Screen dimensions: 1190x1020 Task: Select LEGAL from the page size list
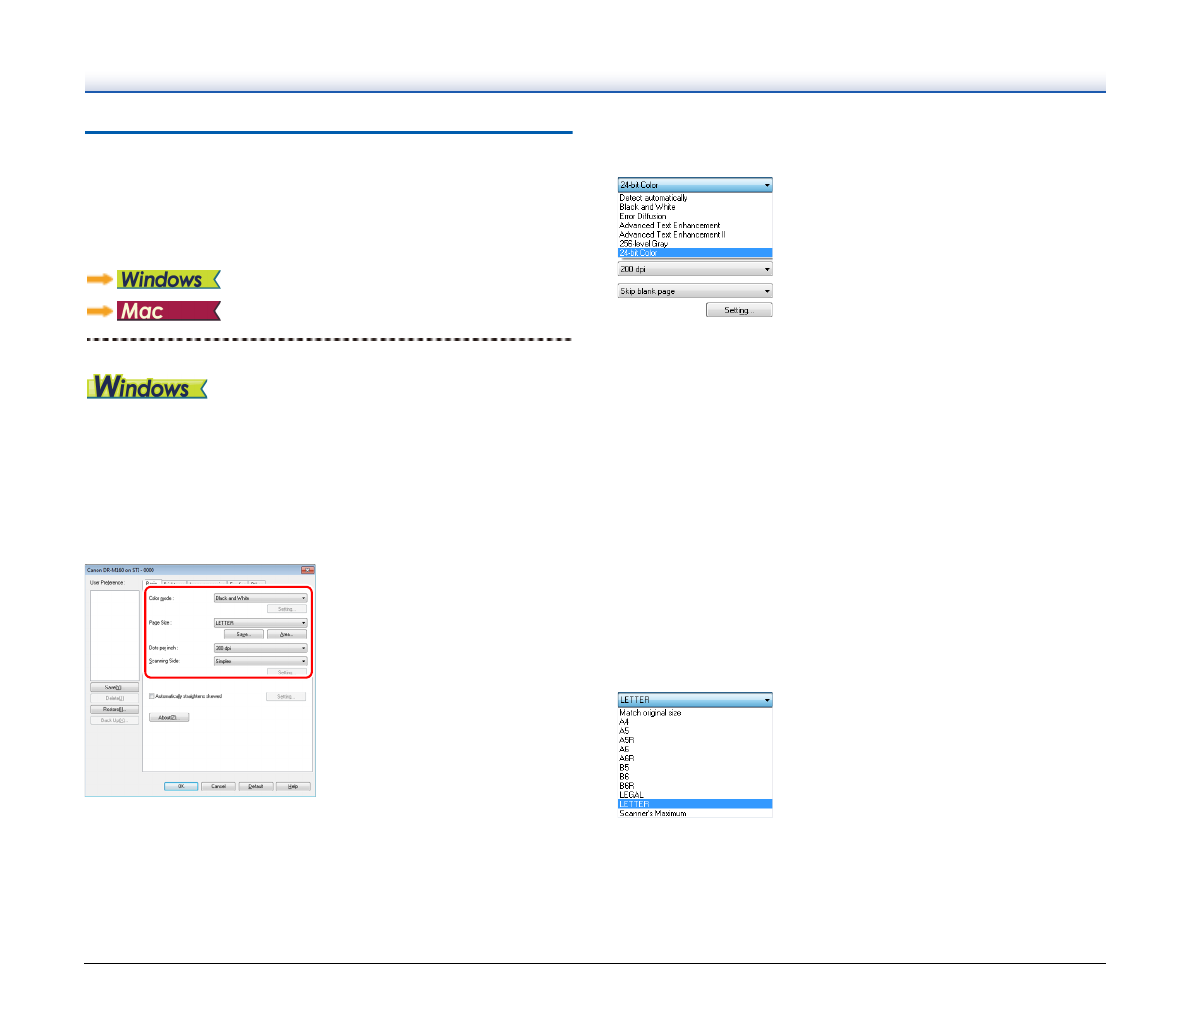pos(632,795)
